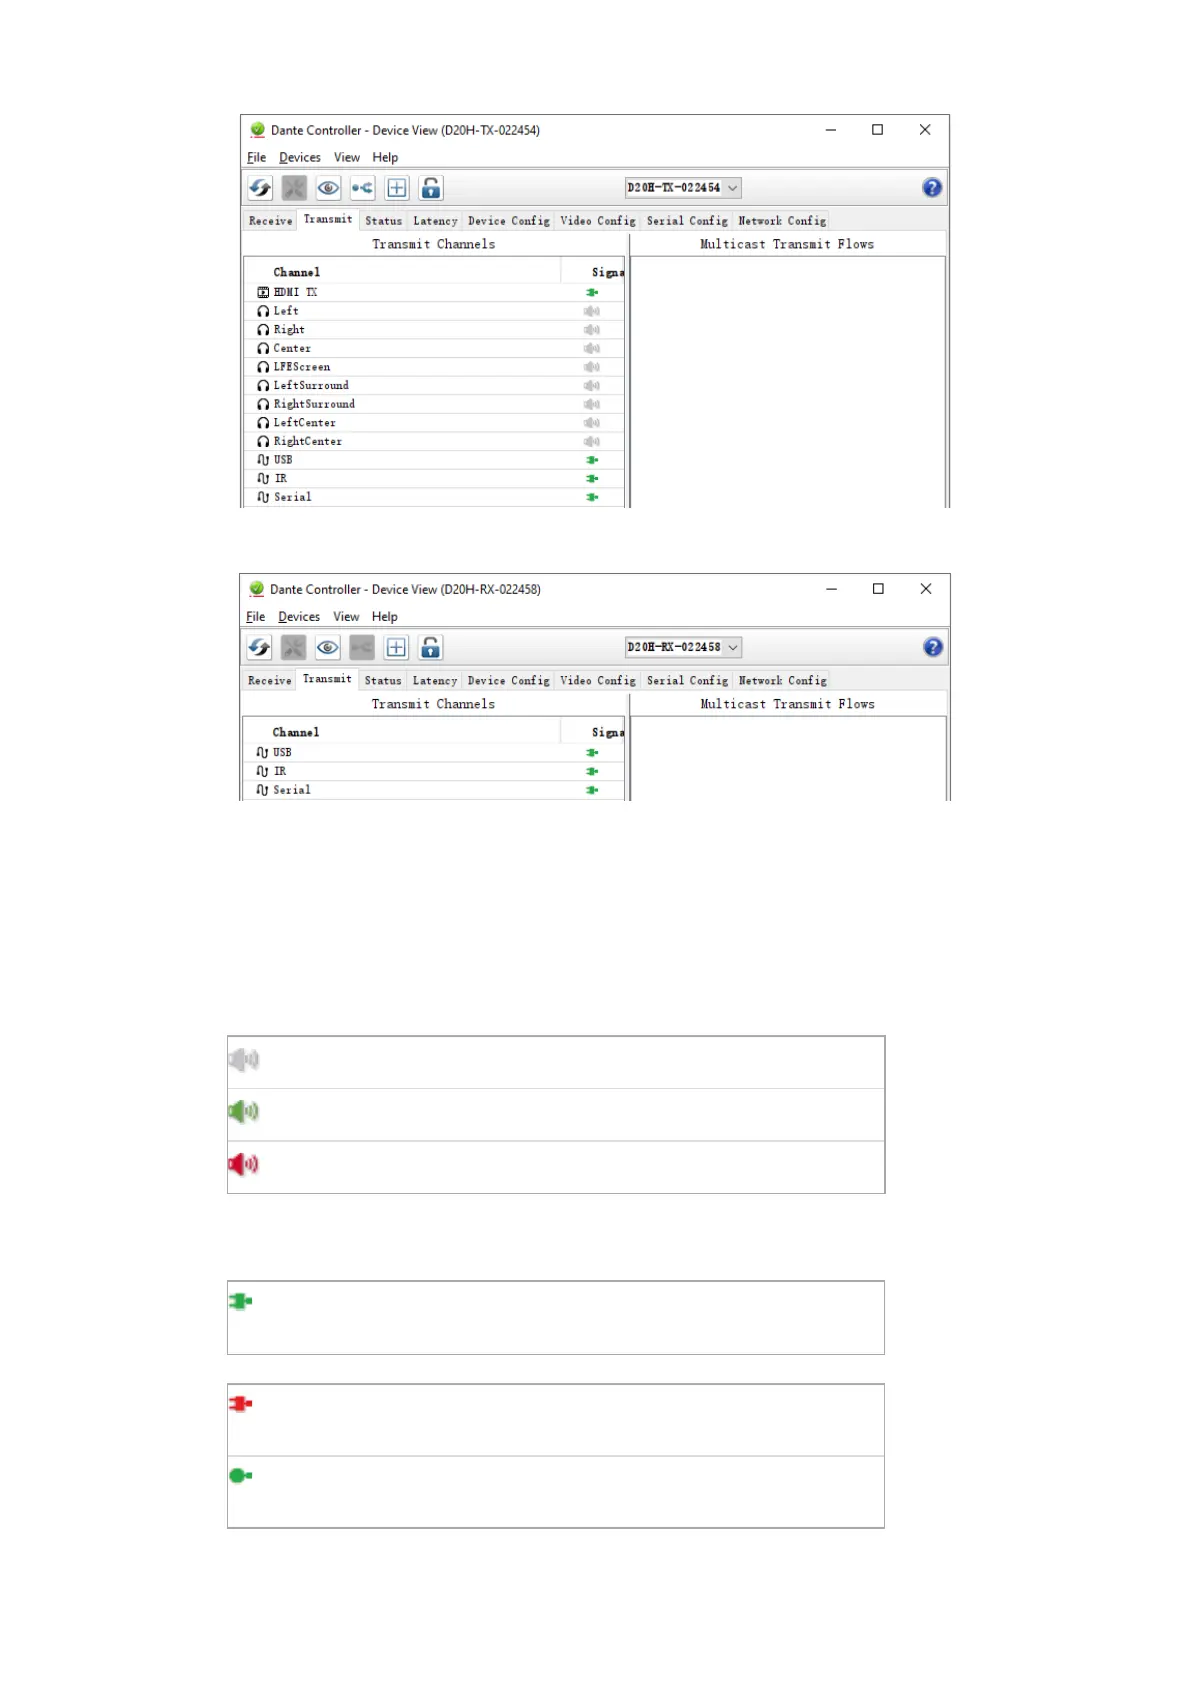Click the Identify eye icon in RX window

(x=327, y=648)
